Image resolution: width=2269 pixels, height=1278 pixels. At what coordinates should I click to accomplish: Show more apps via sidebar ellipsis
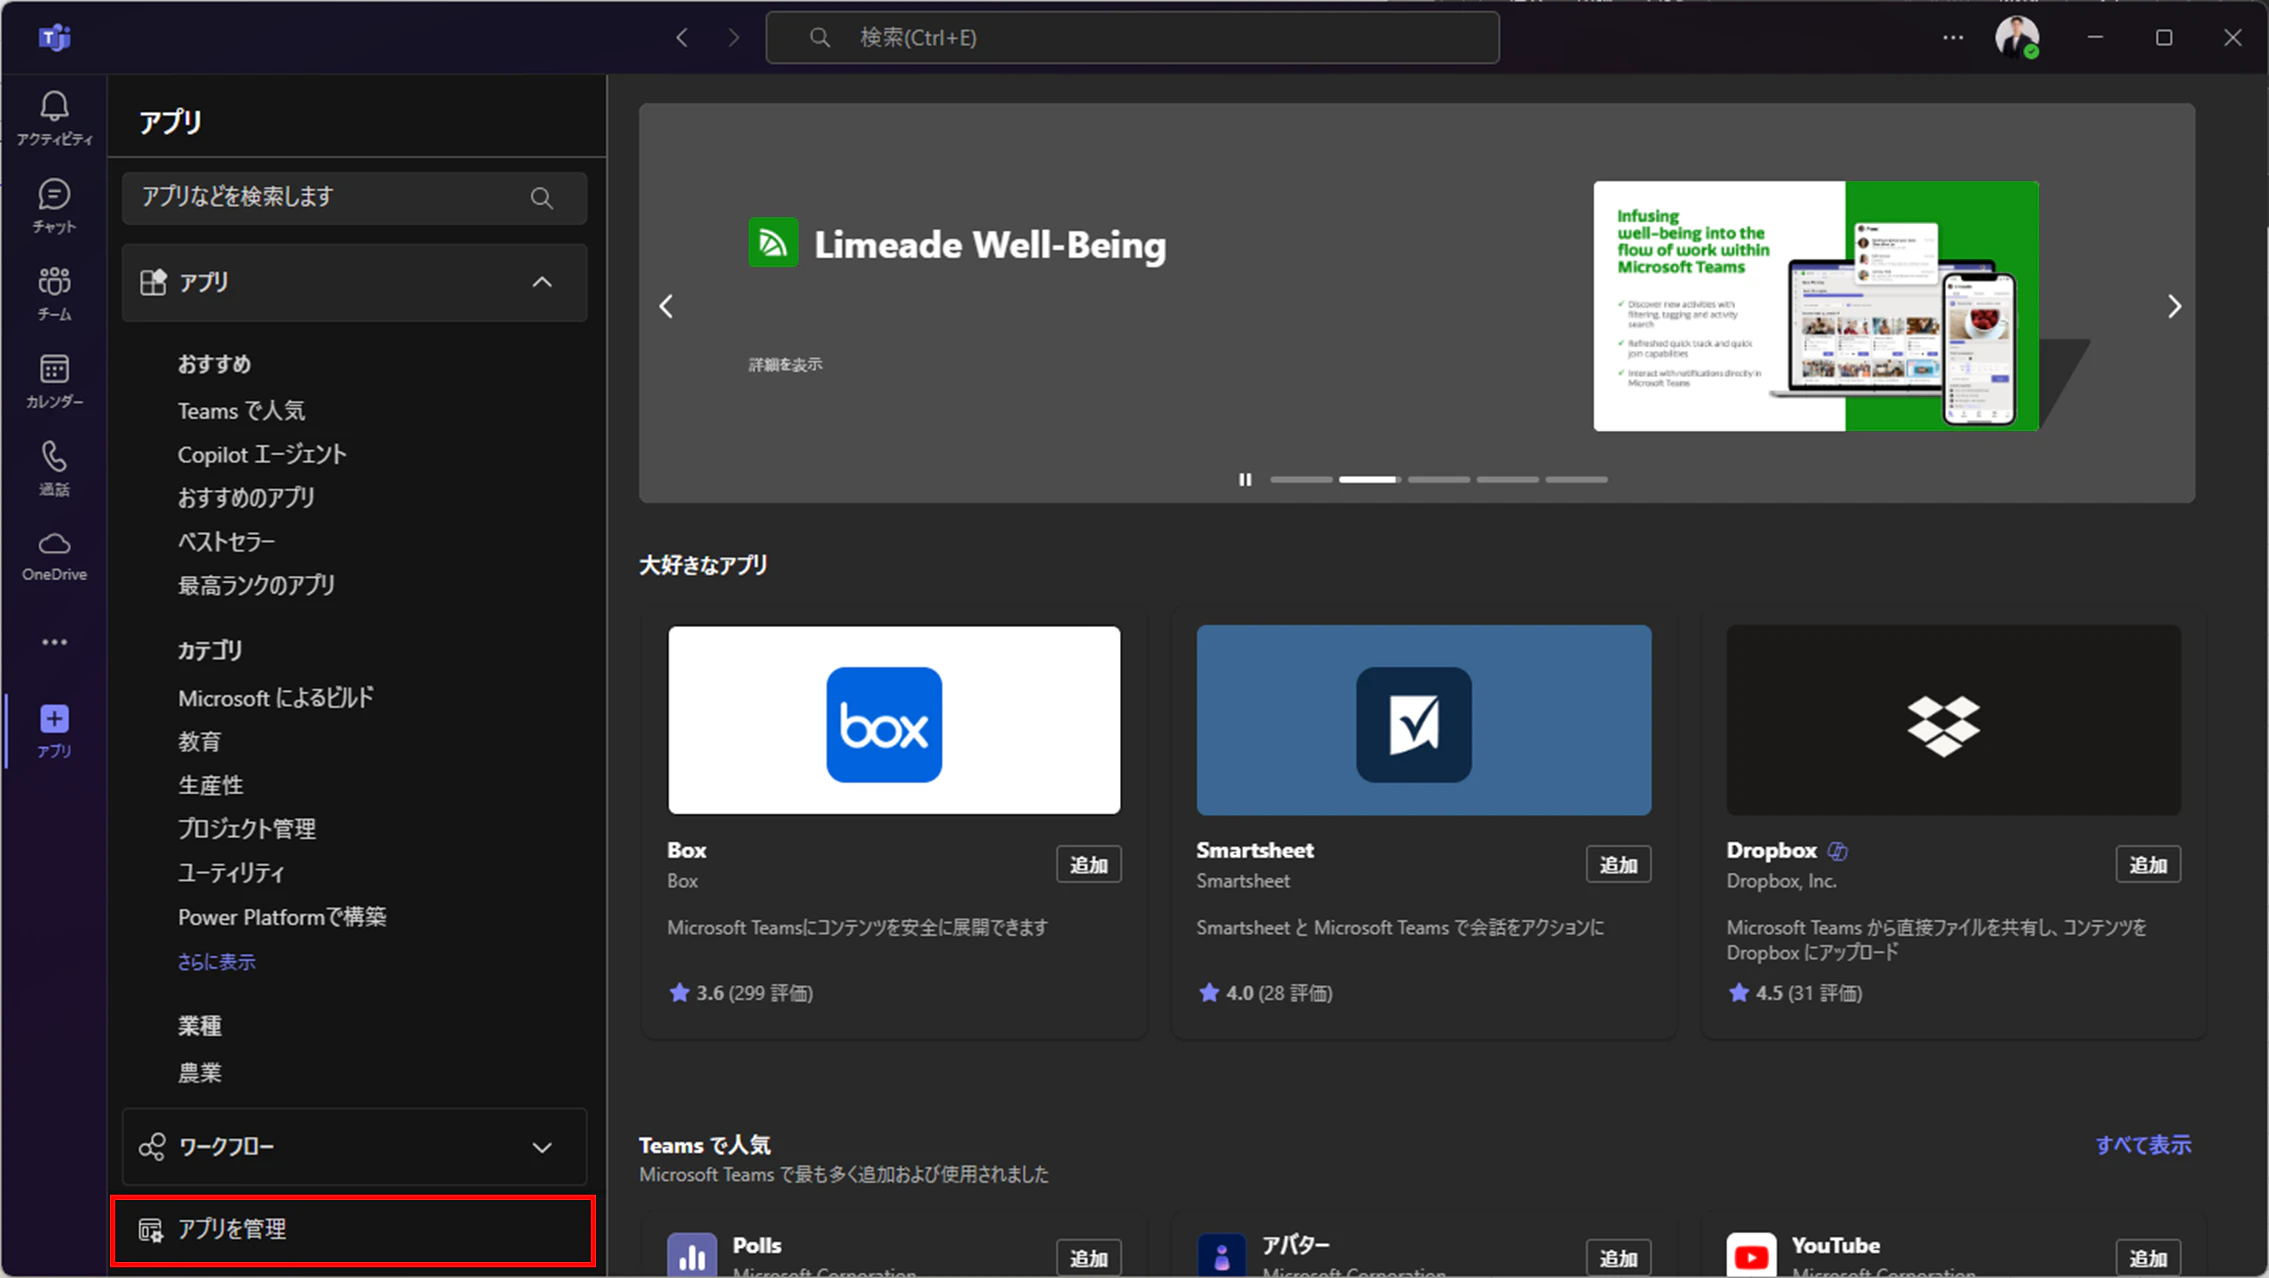(x=54, y=642)
